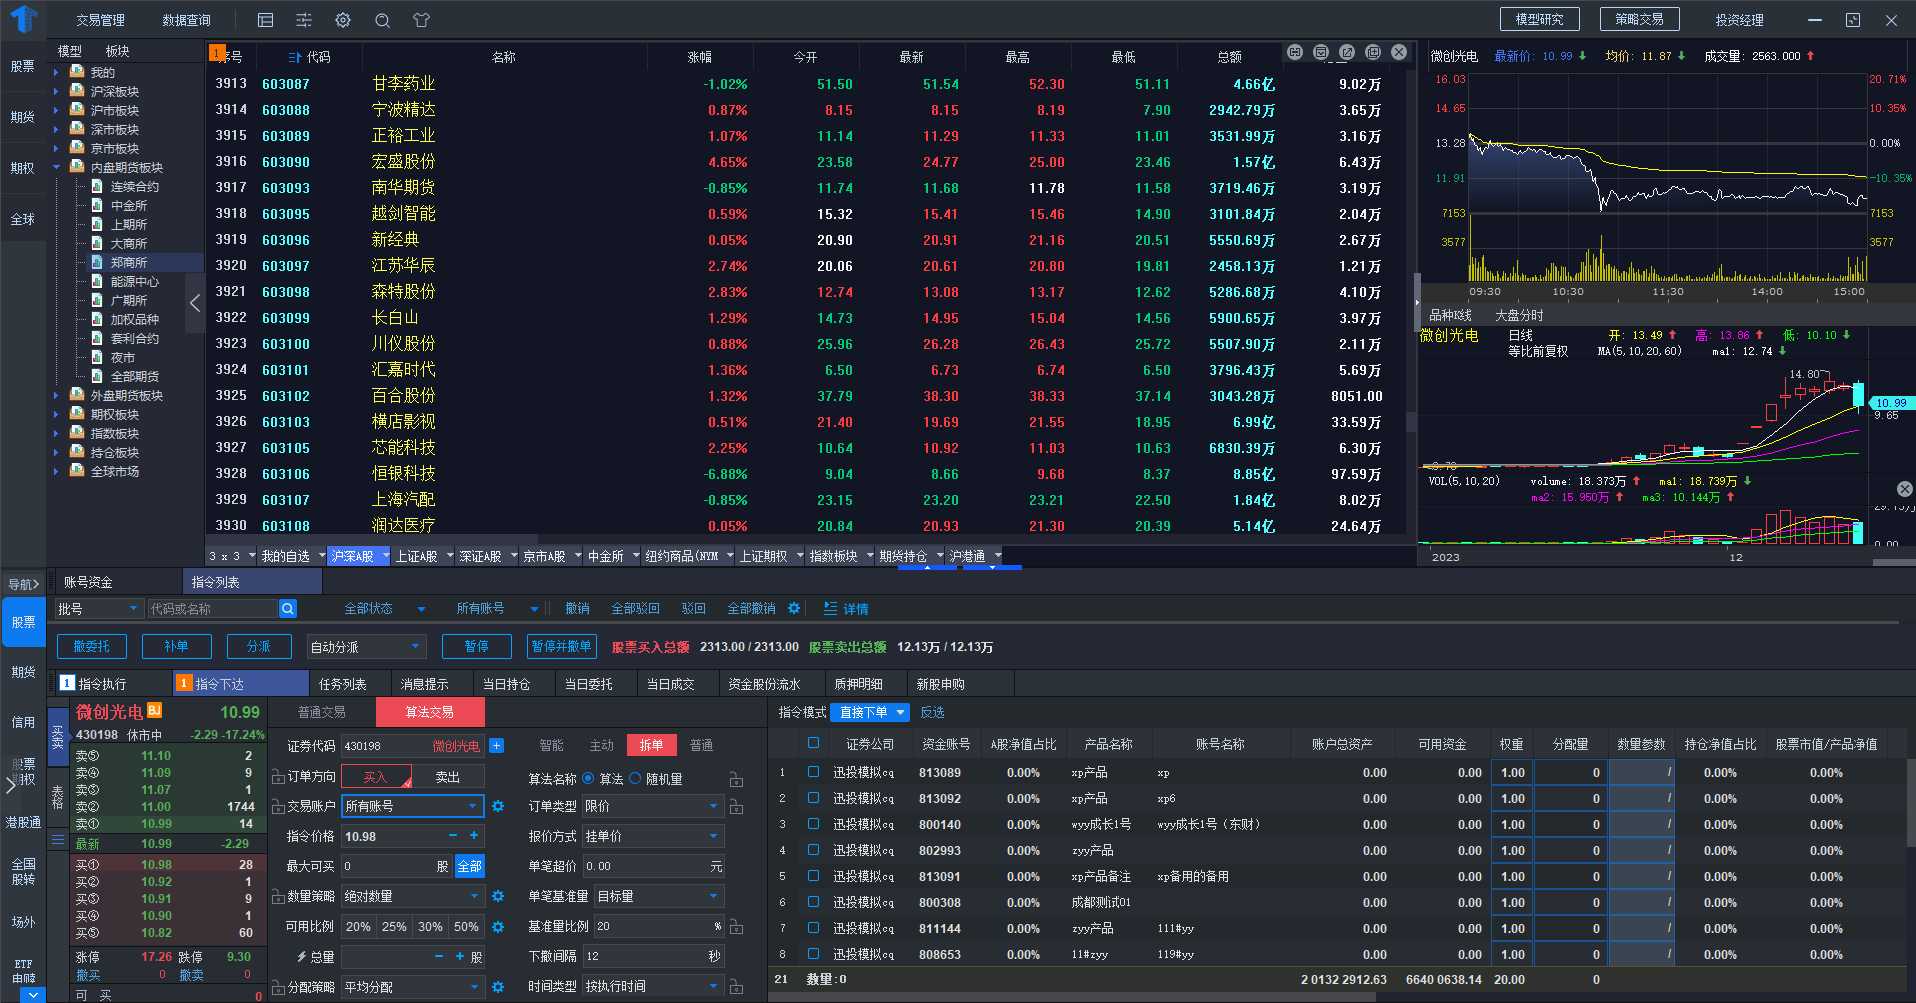Open the 直接下单 mode dropdown
1916x1003 pixels.
[x=871, y=712]
